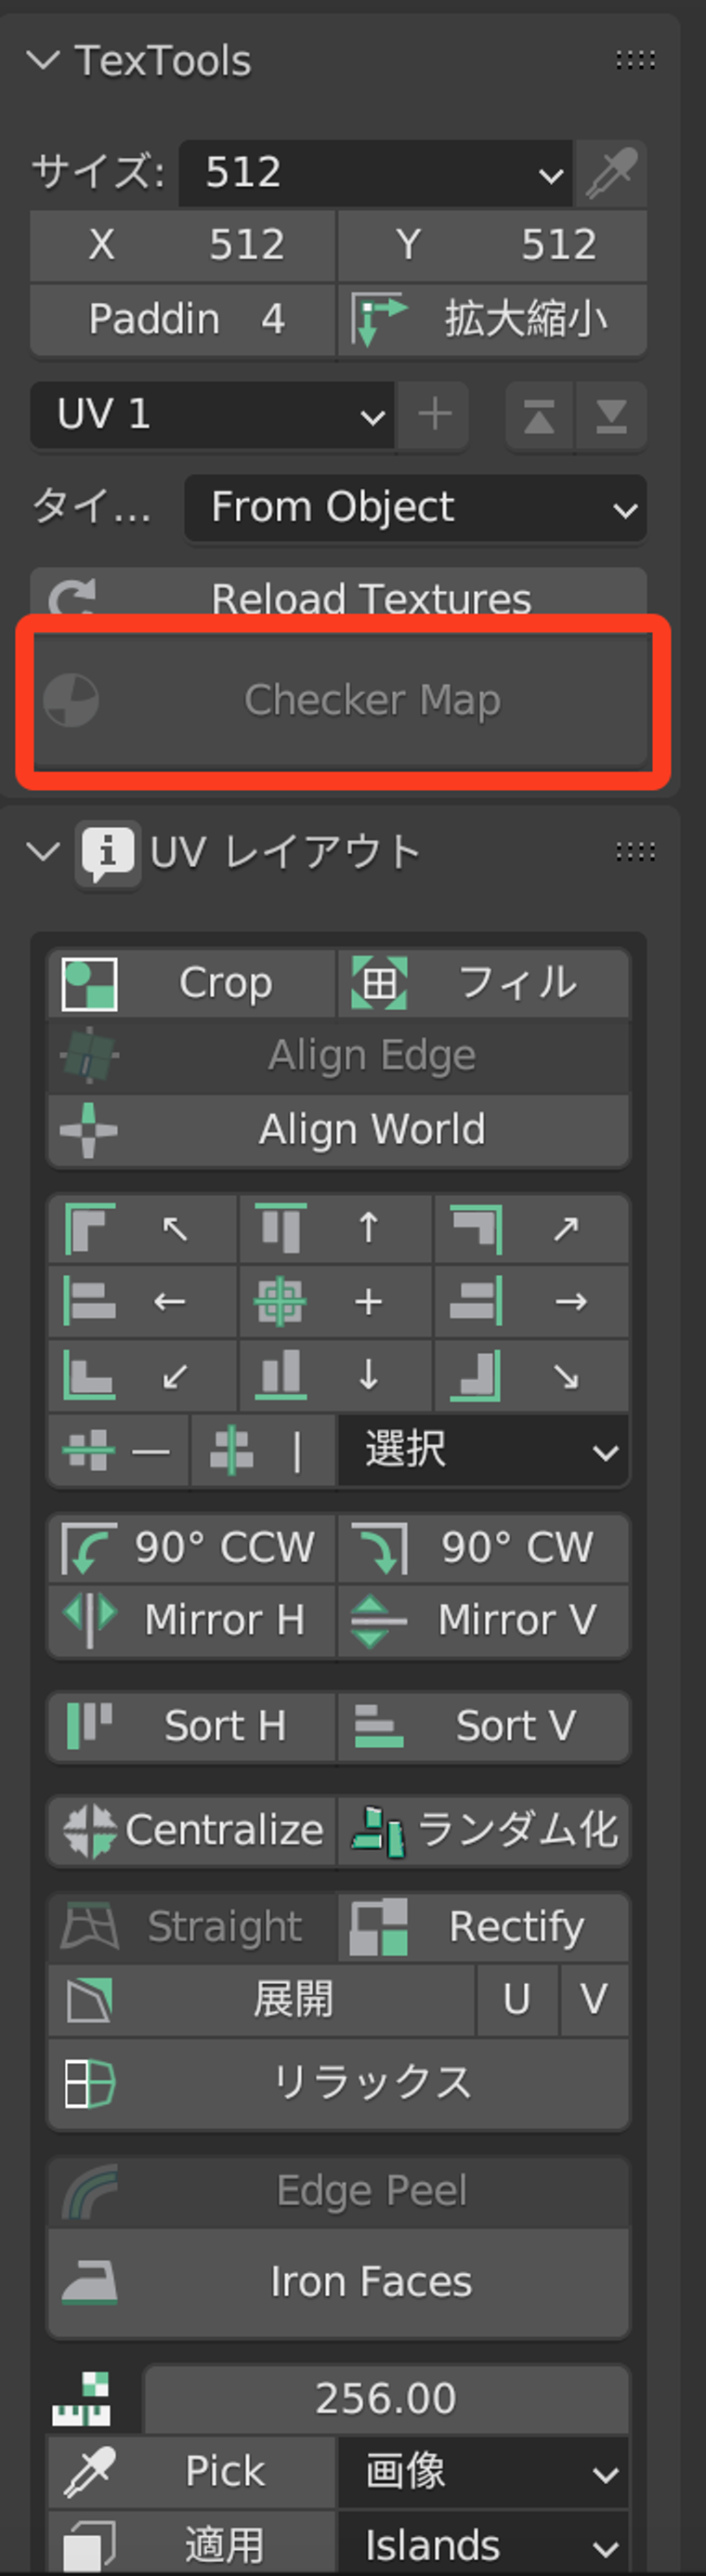The height and width of the screenshot is (2576, 706).
Task: Click the Reload Textures button
Action: point(338,598)
